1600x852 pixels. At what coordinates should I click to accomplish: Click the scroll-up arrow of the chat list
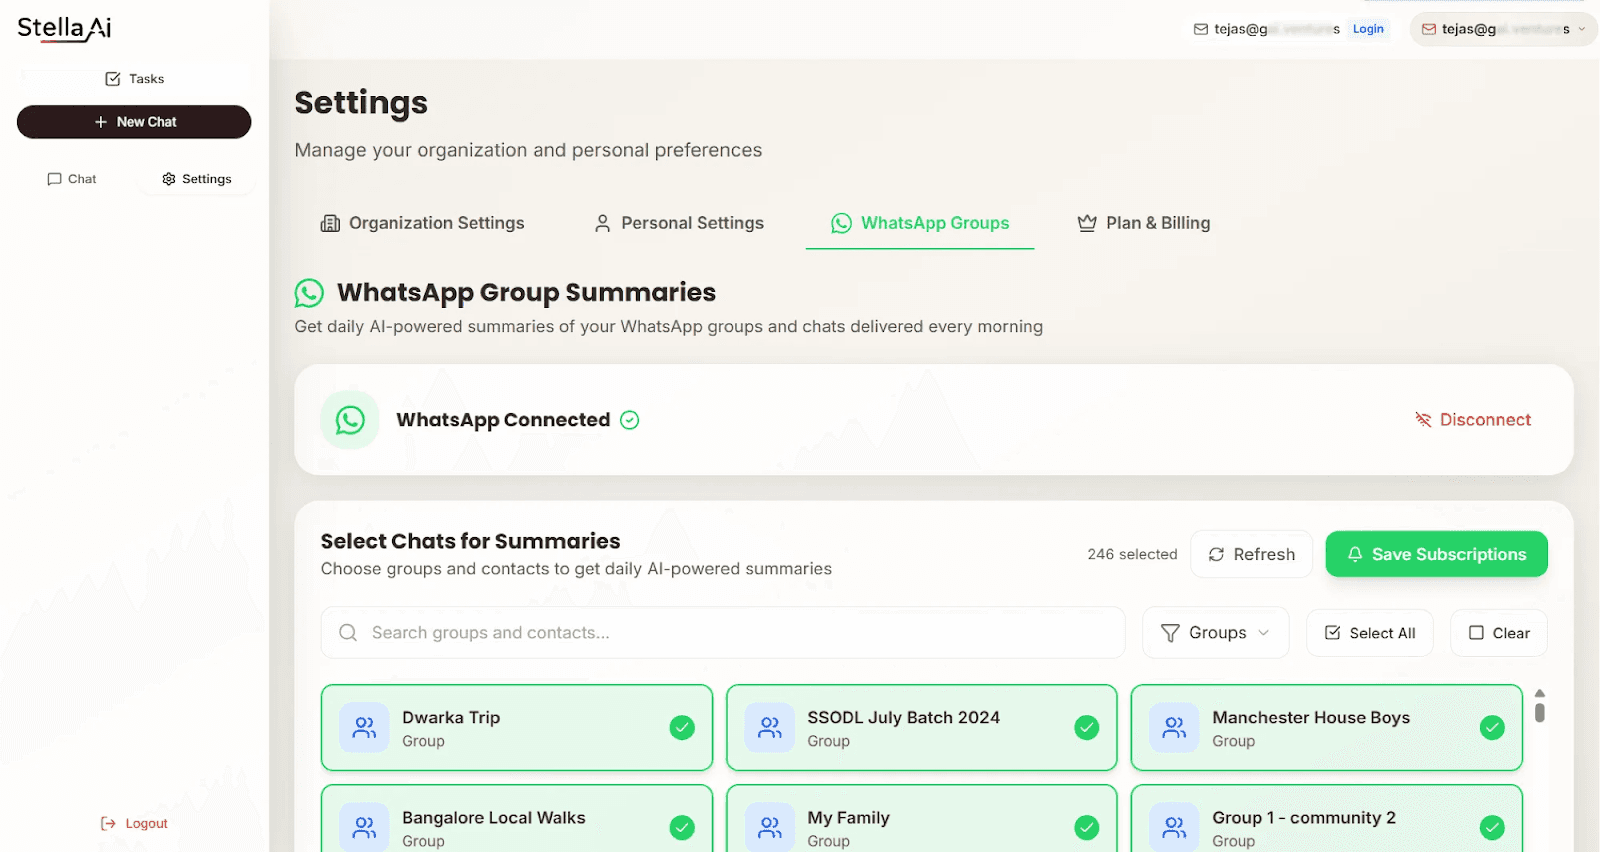[x=1540, y=693]
